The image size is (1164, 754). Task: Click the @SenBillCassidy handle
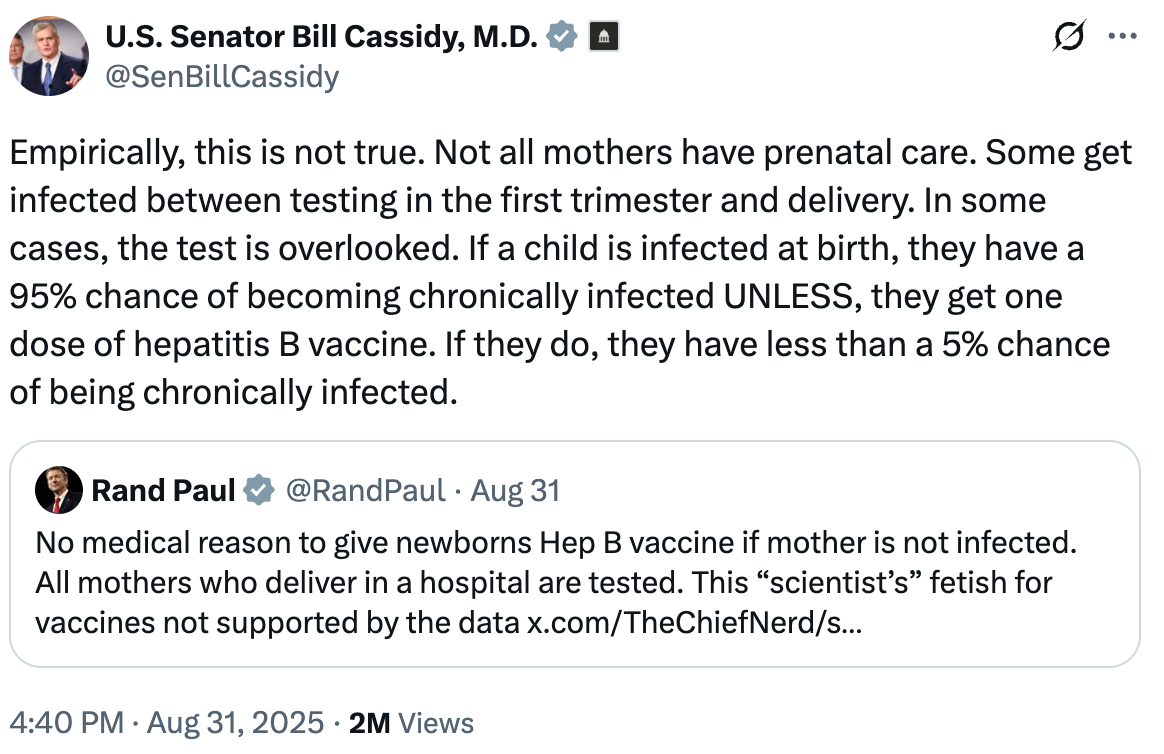221,77
